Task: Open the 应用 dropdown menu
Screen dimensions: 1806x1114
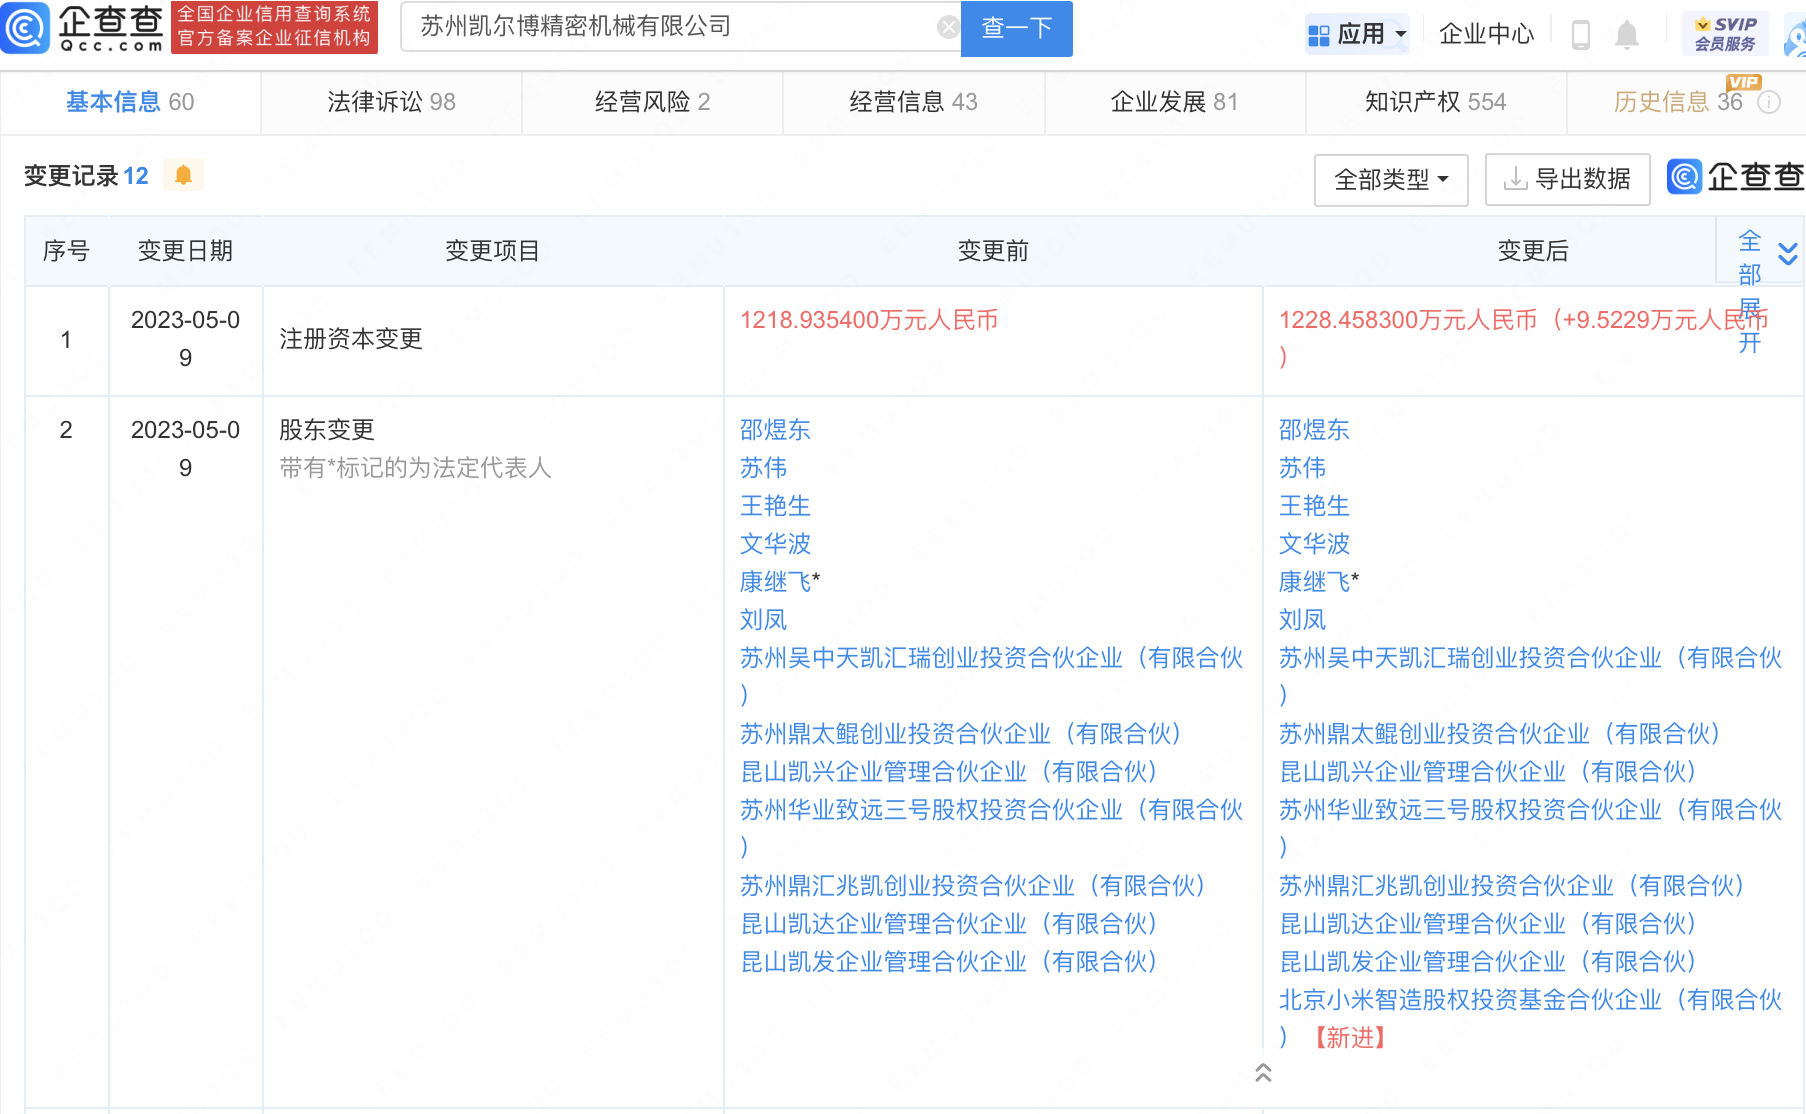Action: point(1358,35)
